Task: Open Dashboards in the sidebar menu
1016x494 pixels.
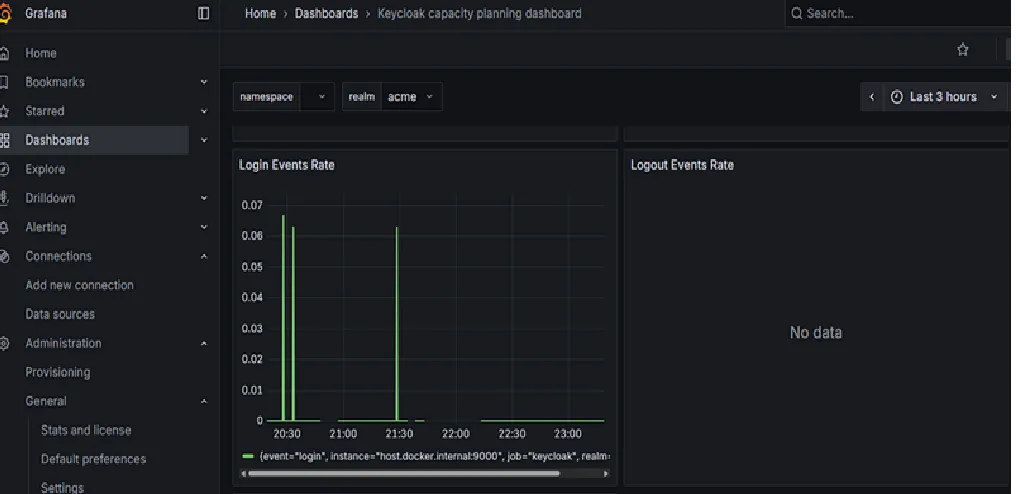Action: pyautogui.click(x=57, y=140)
